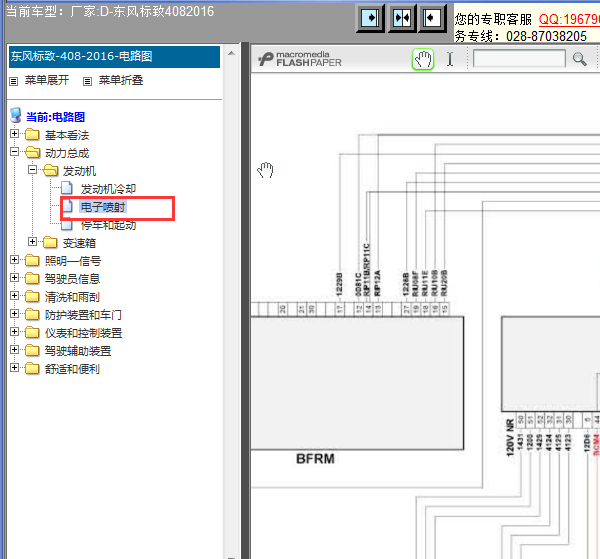The image size is (600, 559).
Task: Select 变速箱 folder label
Action: (80, 243)
